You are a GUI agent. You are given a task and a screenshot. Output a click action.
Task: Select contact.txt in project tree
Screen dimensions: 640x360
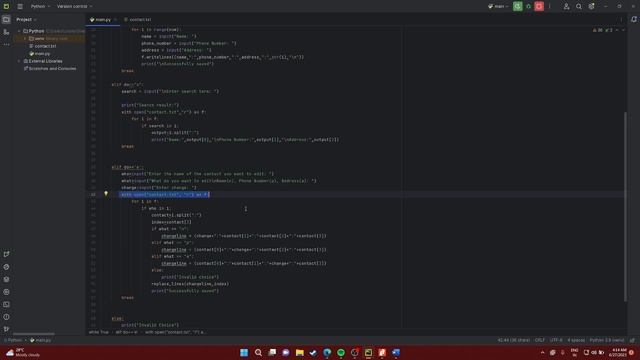click(42, 46)
